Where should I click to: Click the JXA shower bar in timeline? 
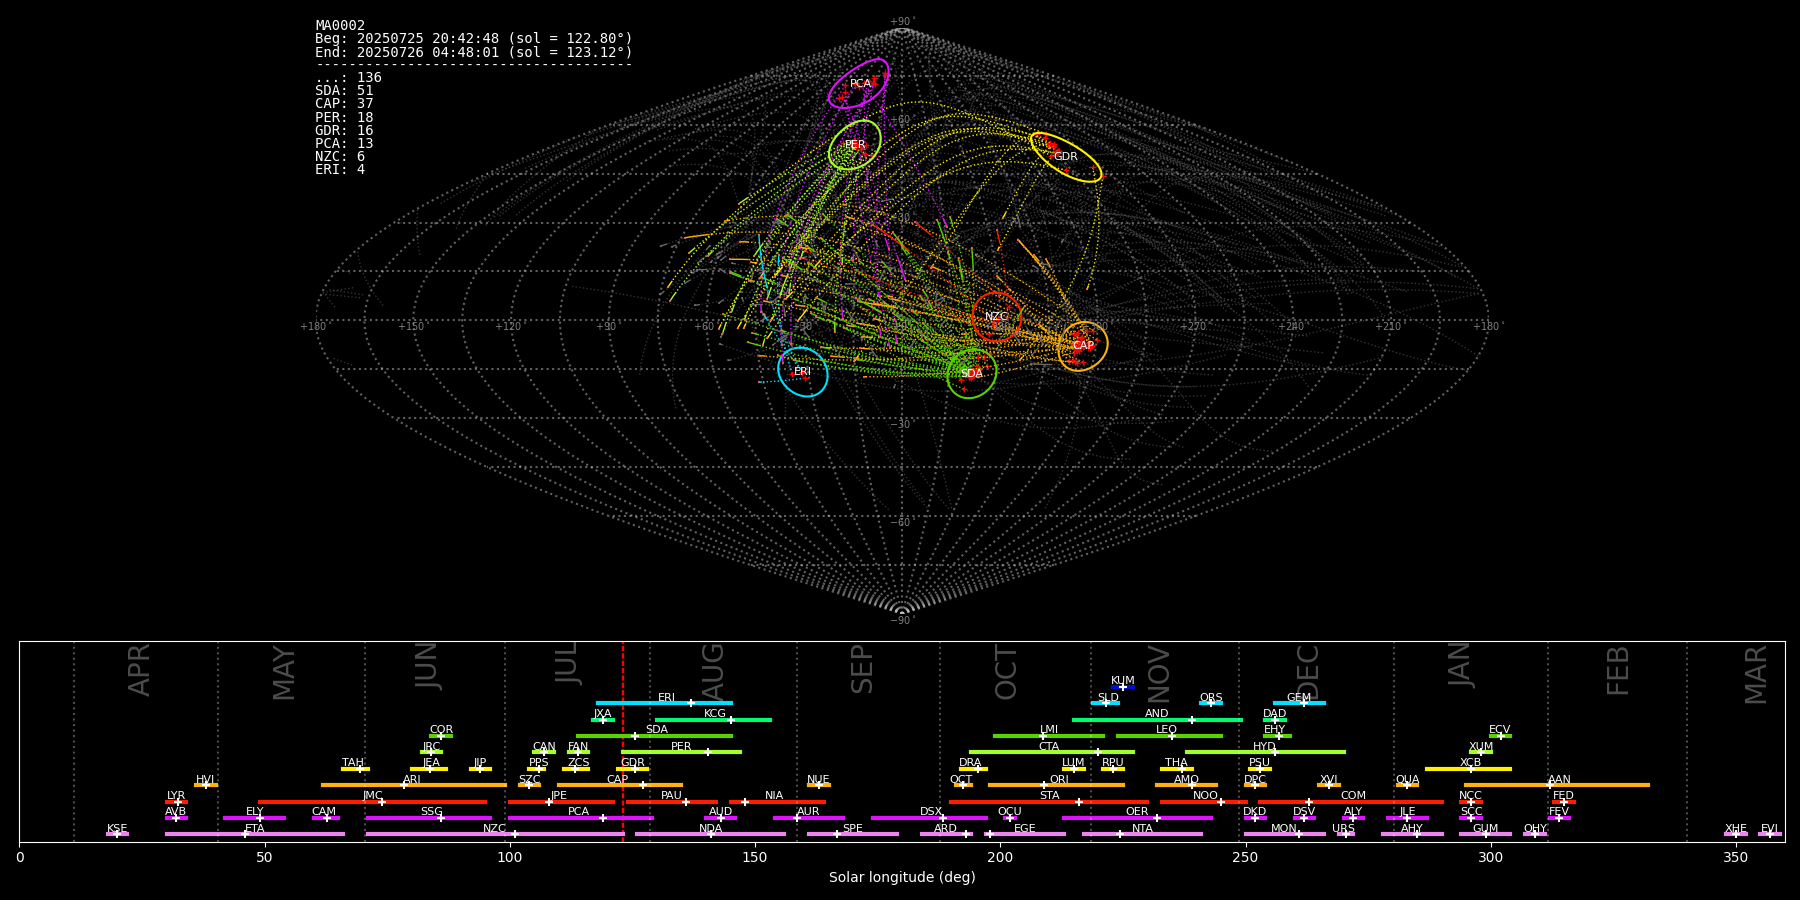(603, 720)
